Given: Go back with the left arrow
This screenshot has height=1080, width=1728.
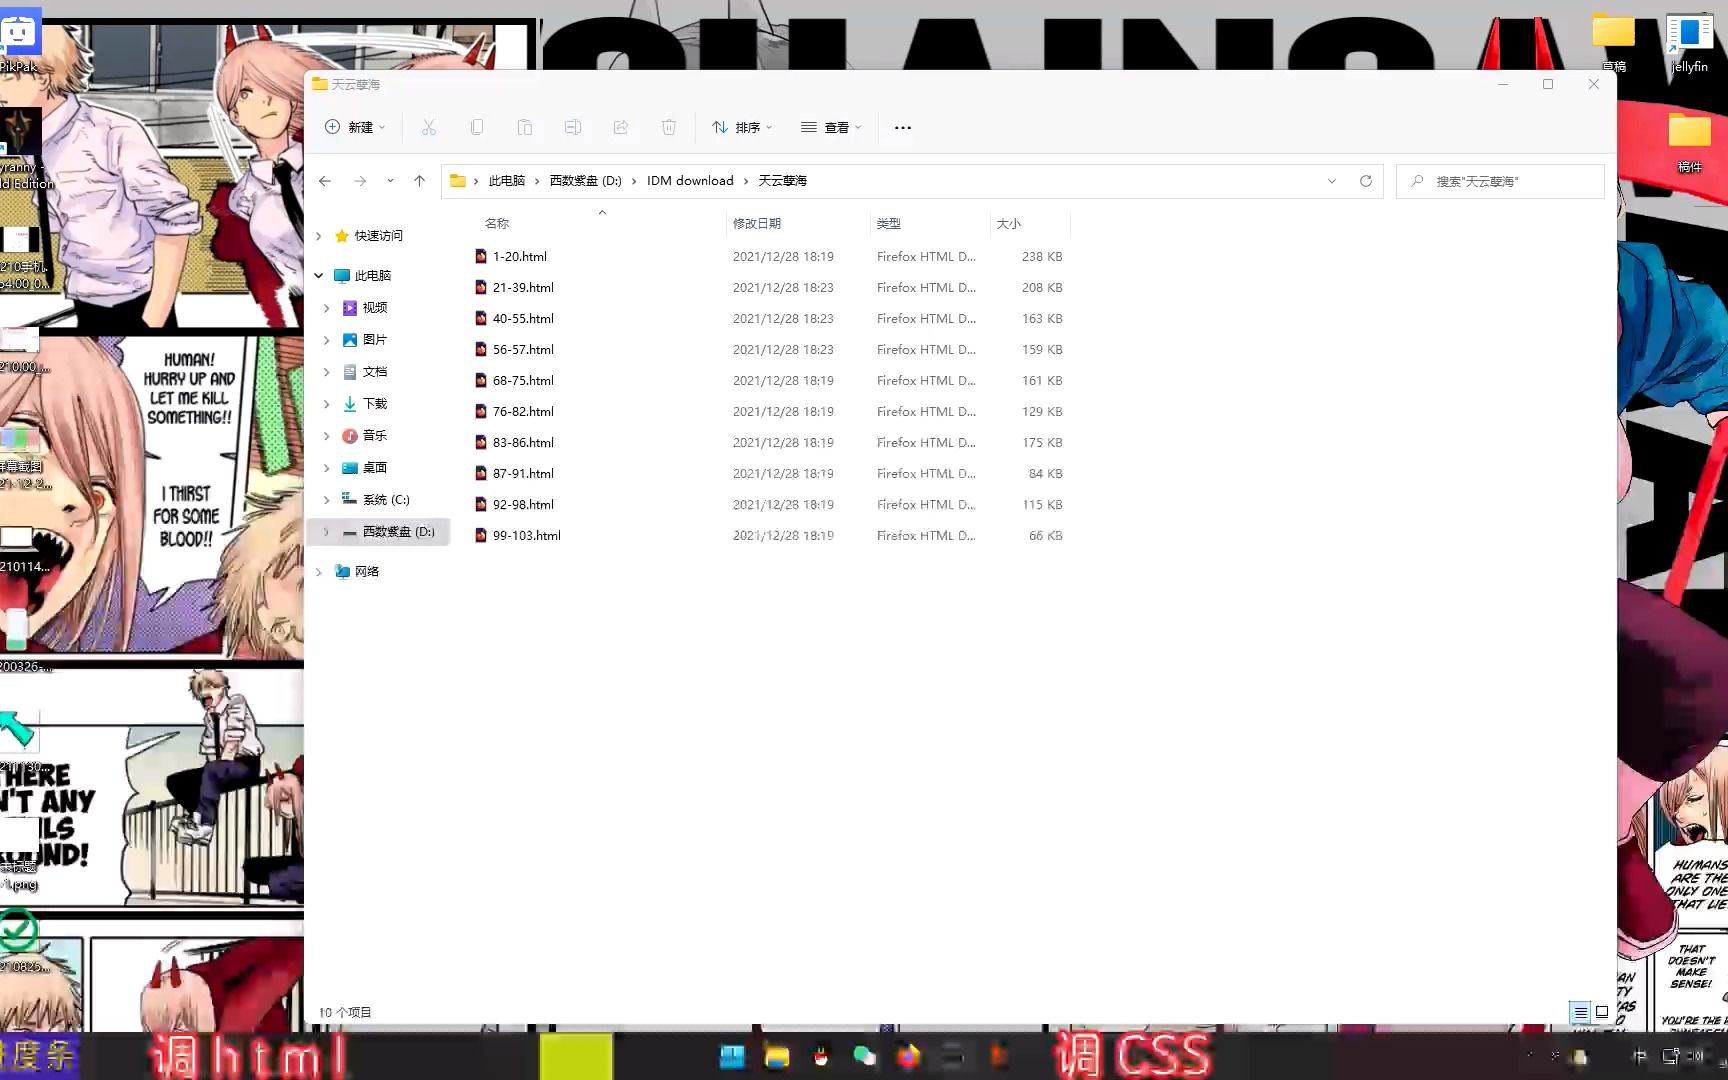Looking at the screenshot, I should click(x=325, y=181).
